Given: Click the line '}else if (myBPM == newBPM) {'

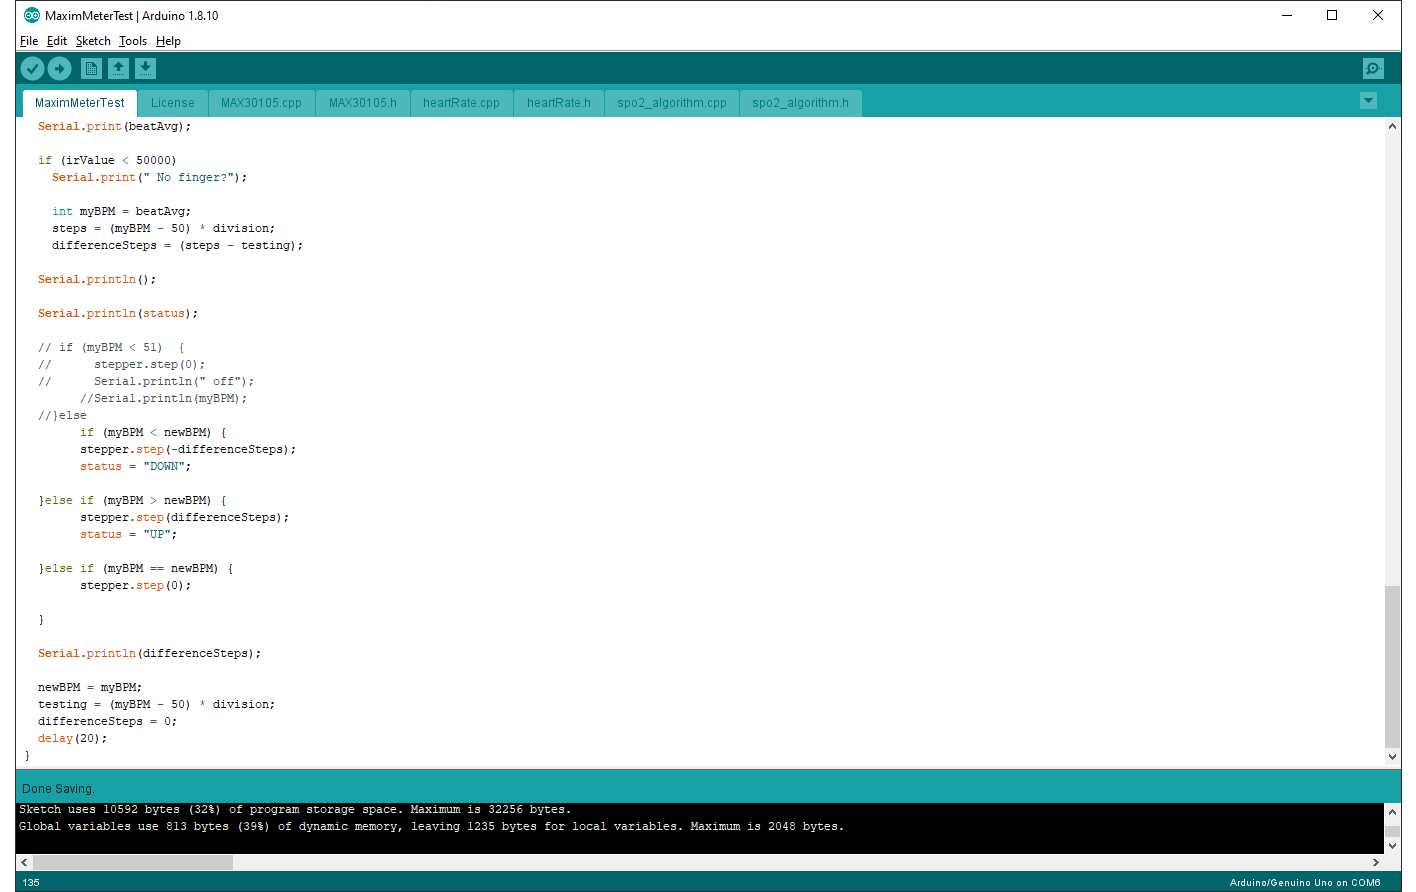Looking at the screenshot, I should point(136,568).
